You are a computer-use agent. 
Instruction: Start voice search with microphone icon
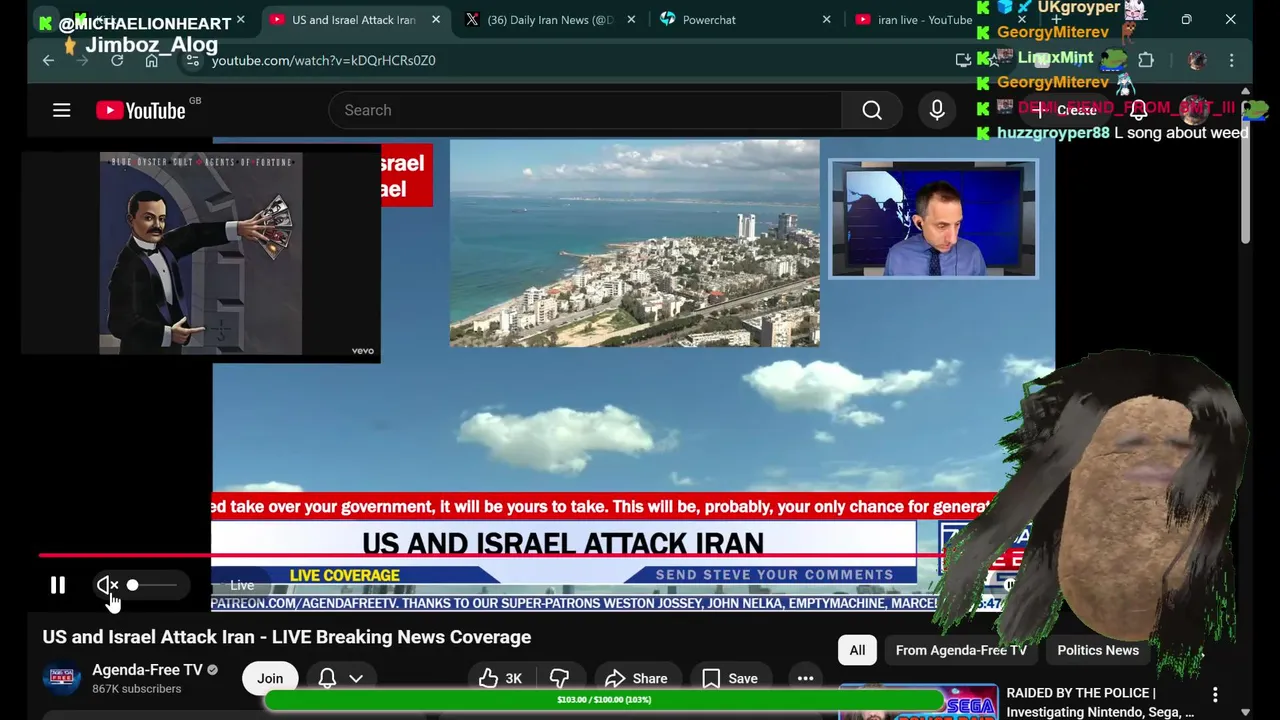pyautogui.click(x=937, y=110)
